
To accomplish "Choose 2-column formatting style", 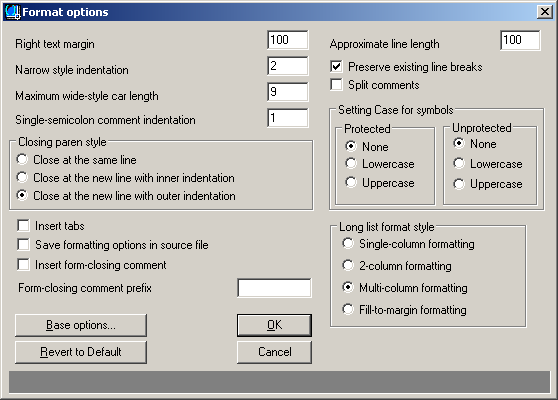I will [348, 265].
